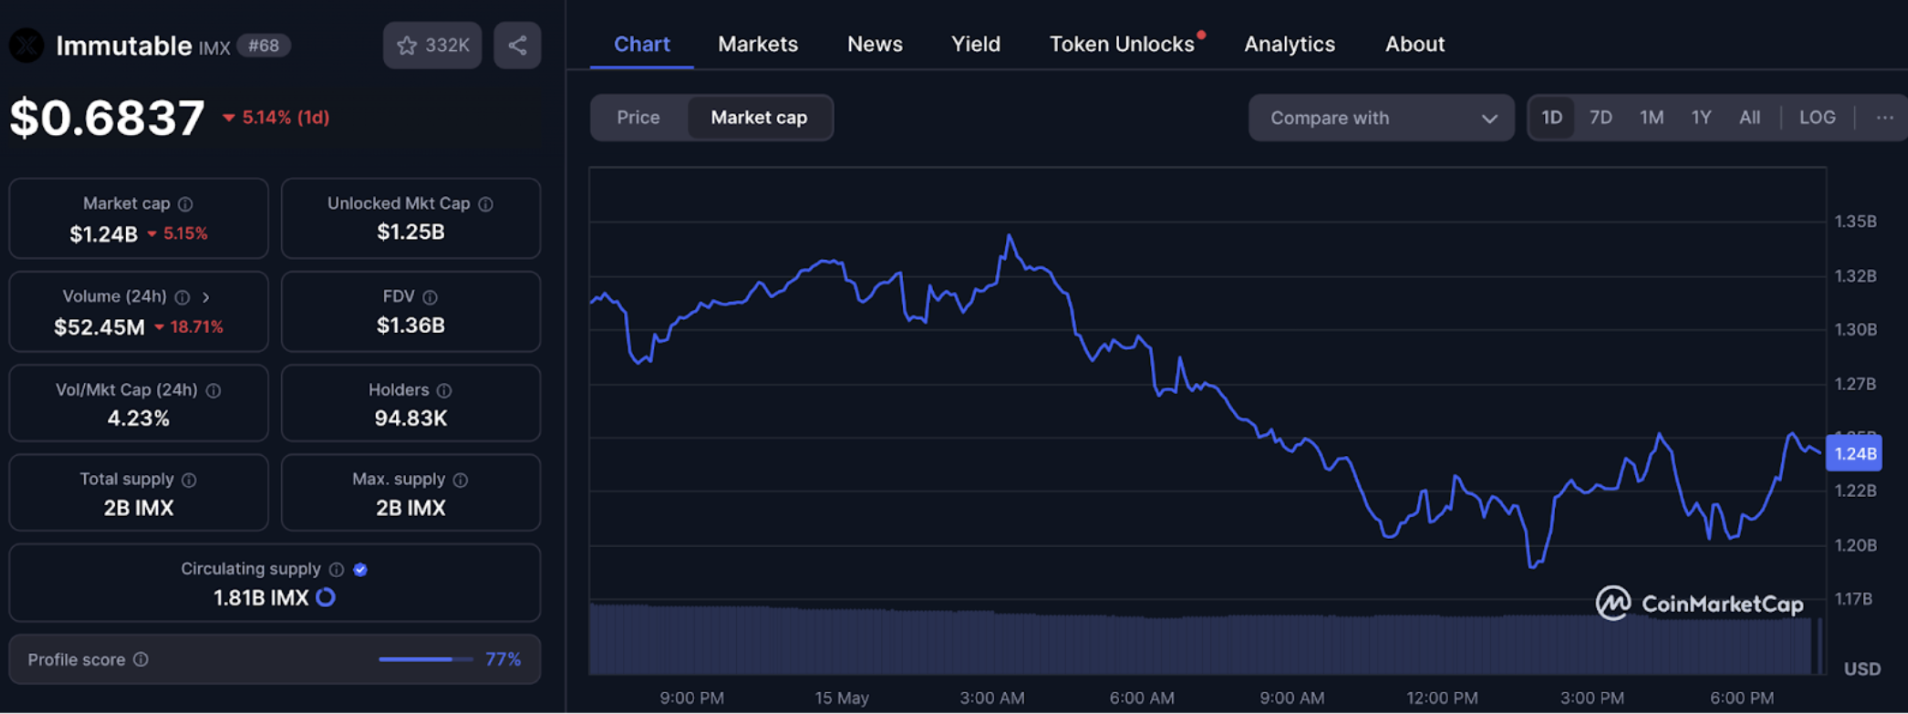Toggle LOG scale on chart
The image size is (1908, 714).
(1817, 117)
